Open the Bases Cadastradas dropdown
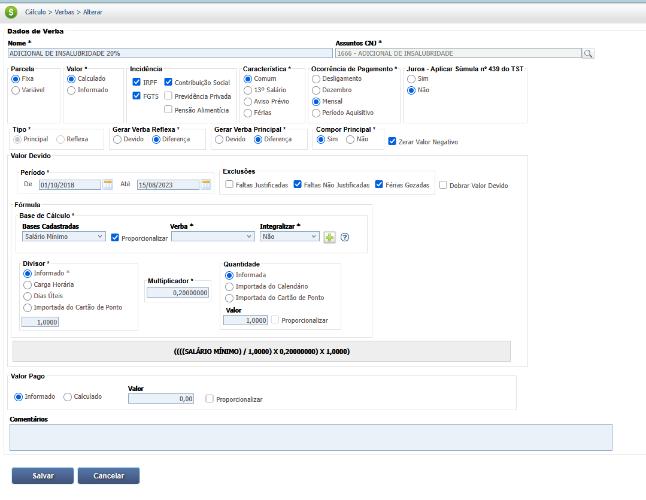This screenshot has width=646, height=500. coord(63,237)
